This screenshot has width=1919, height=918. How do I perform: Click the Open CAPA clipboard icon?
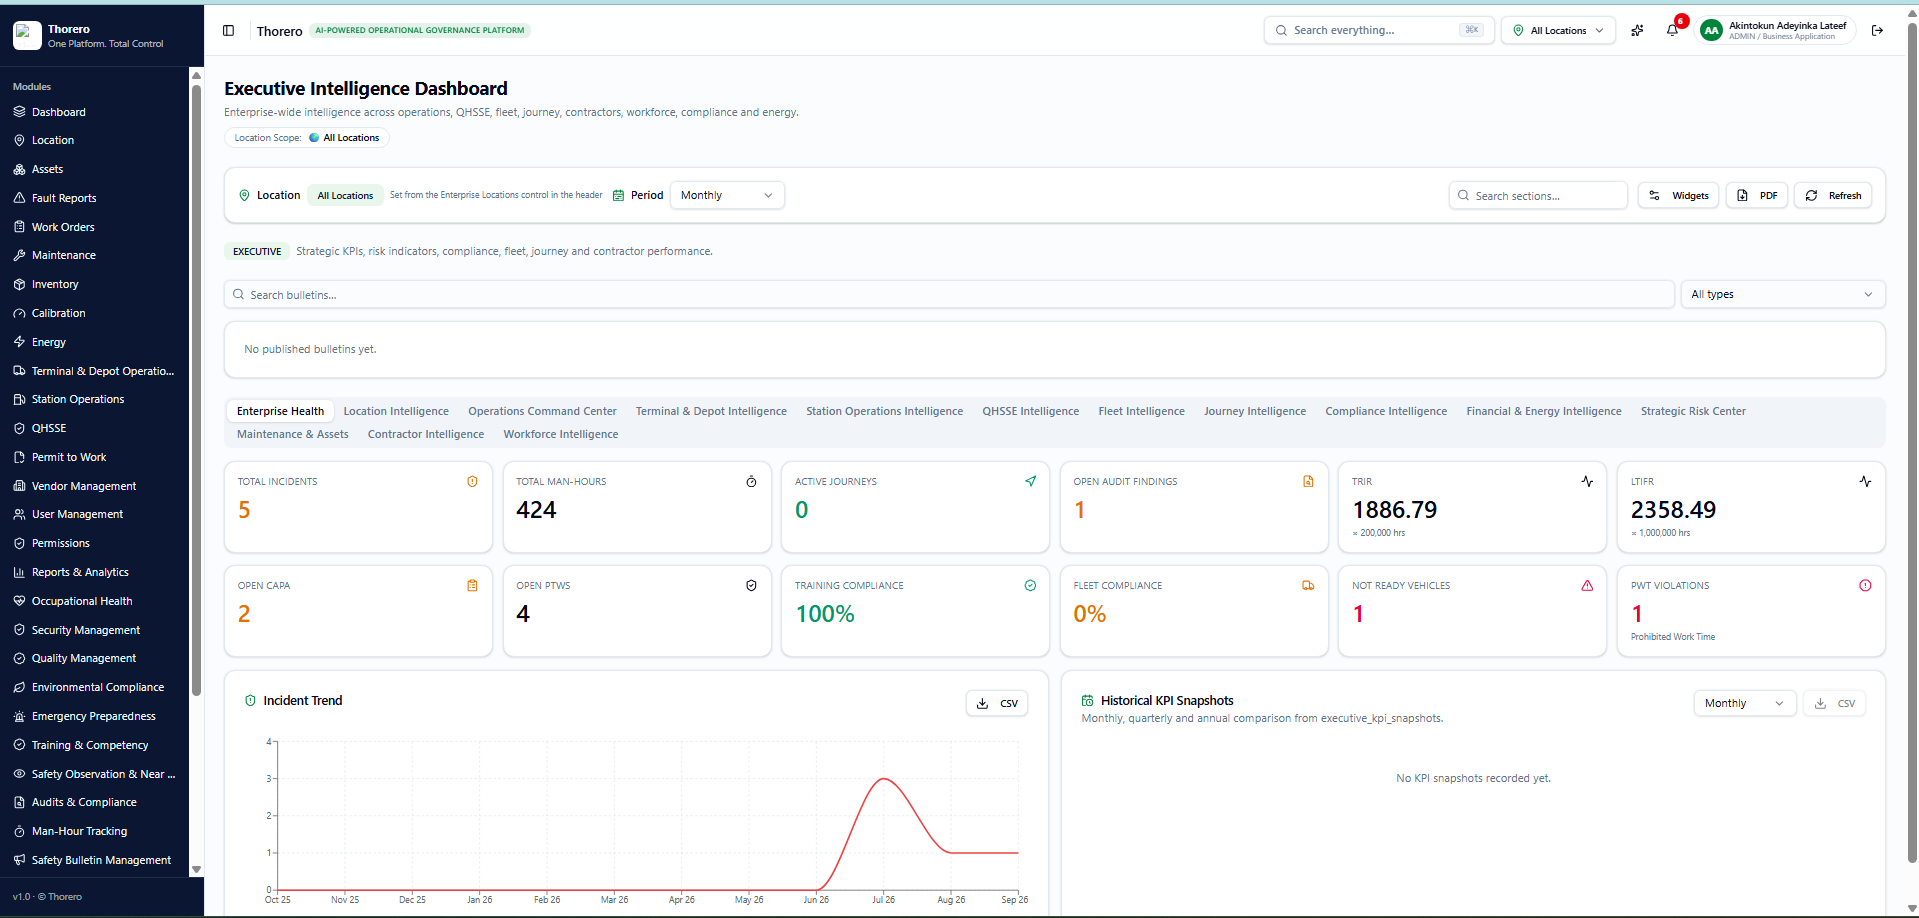[472, 585]
